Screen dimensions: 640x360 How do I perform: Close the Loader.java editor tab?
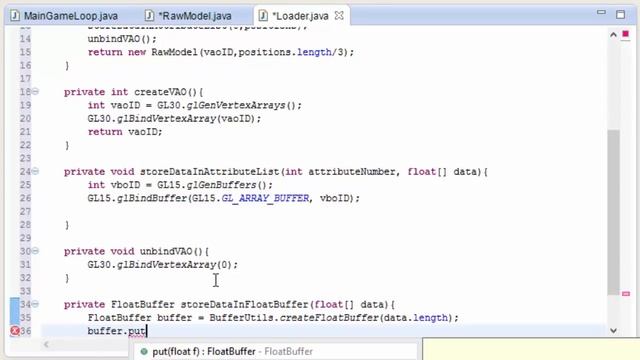(339, 16)
